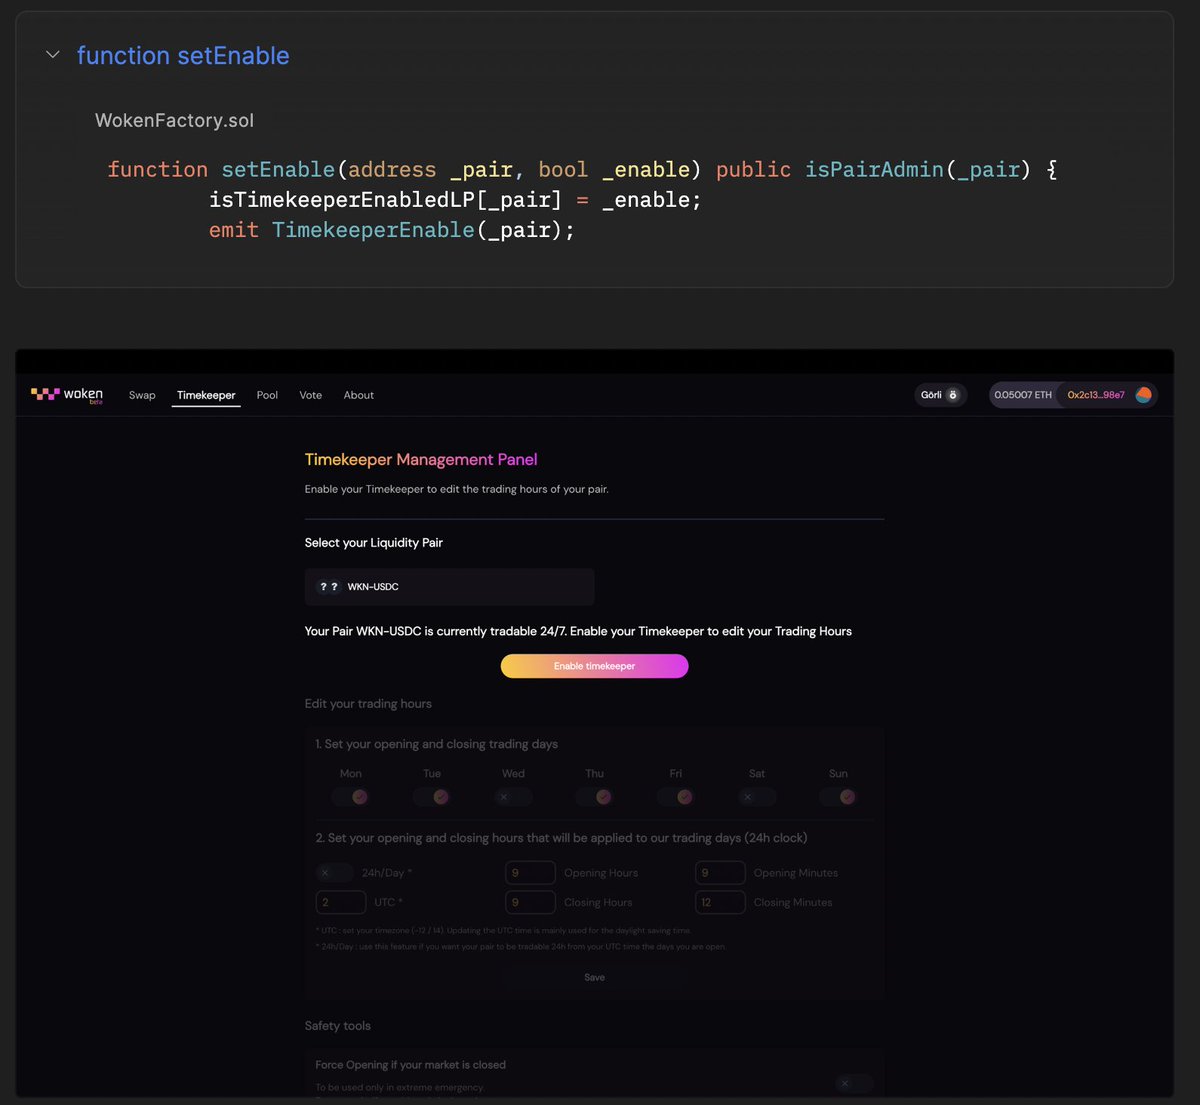Image resolution: width=1200 pixels, height=1105 pixels.
Task: Click the Woken beta logo
Action: click(67, 395)
